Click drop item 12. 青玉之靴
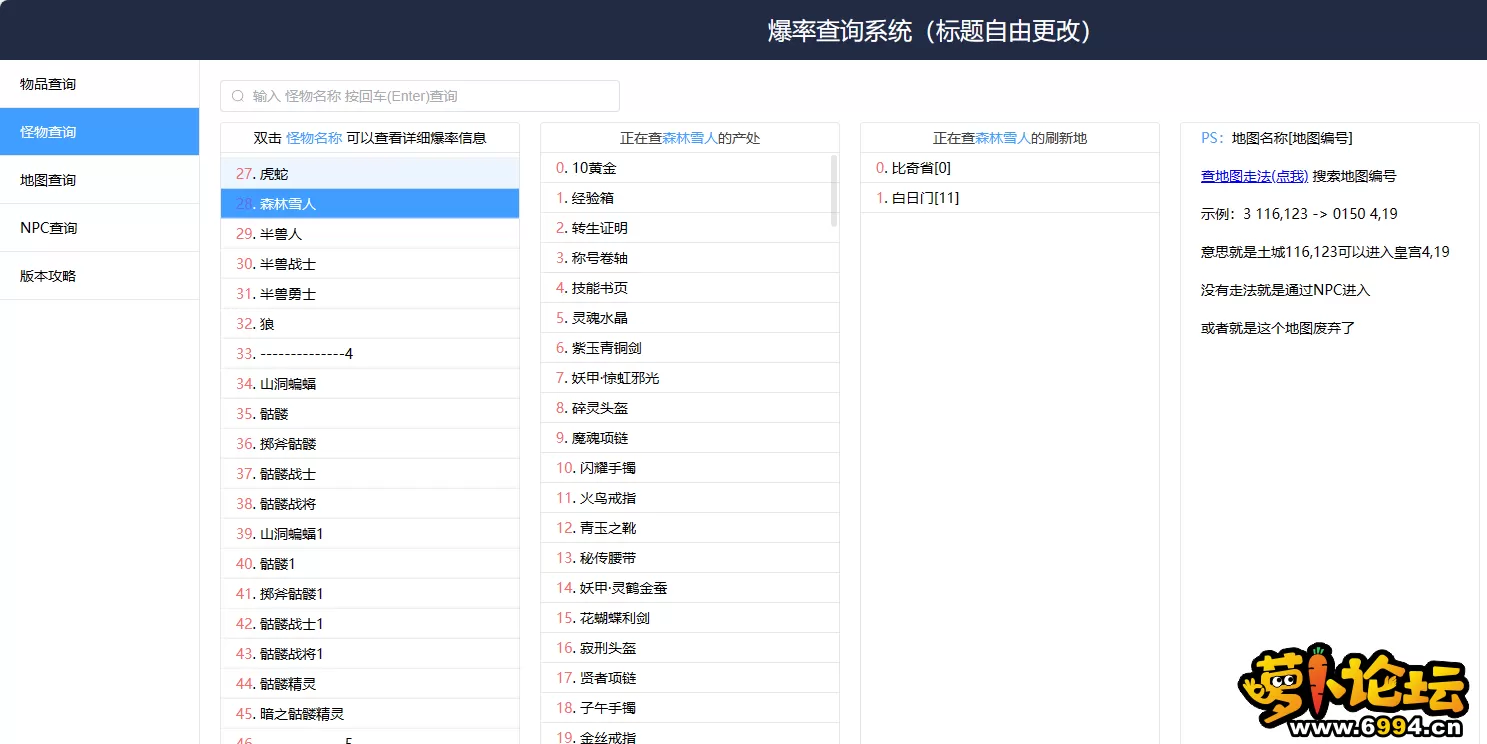 pyautogui.click(x=690, y=528)
